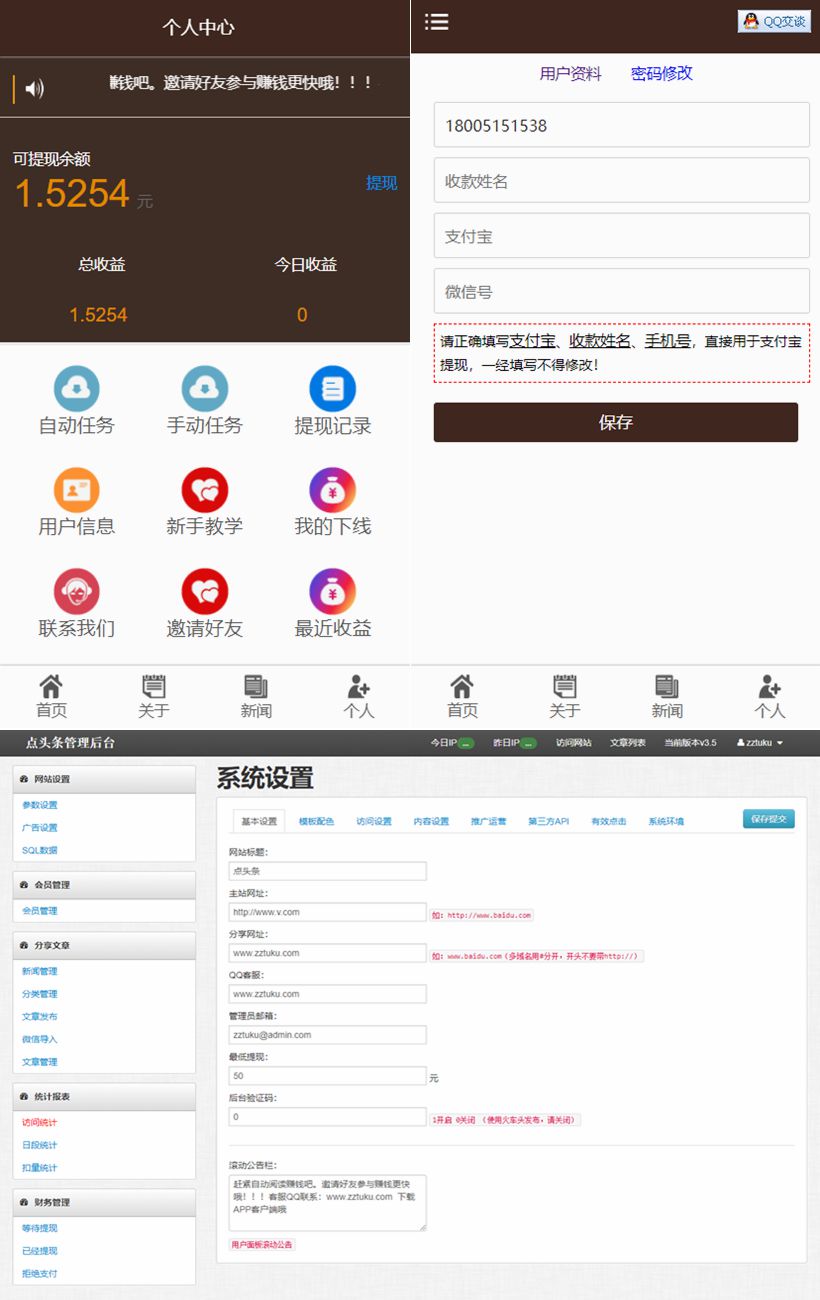Open the 最近收益 money bag icon

[332, 591]
